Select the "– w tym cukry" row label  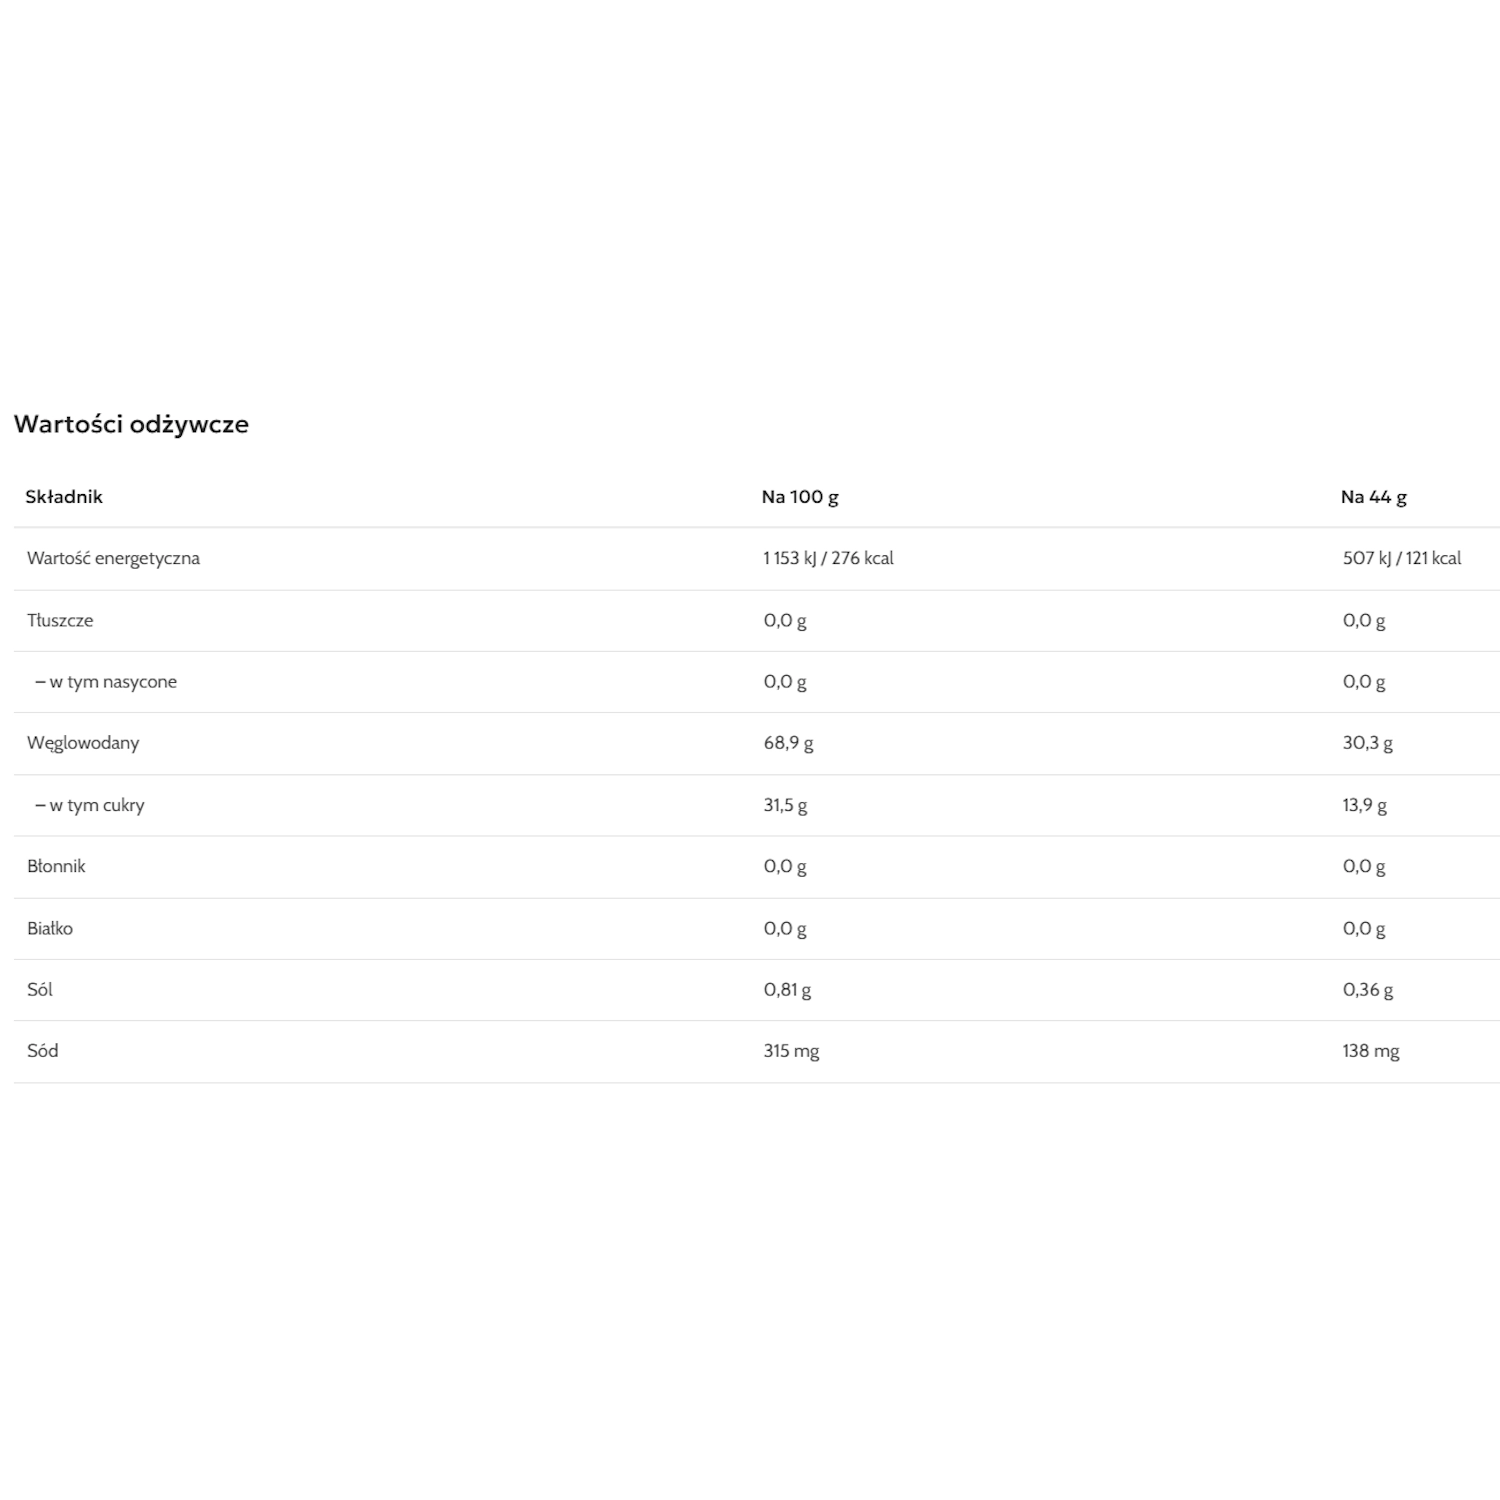(x=90, y=805)
